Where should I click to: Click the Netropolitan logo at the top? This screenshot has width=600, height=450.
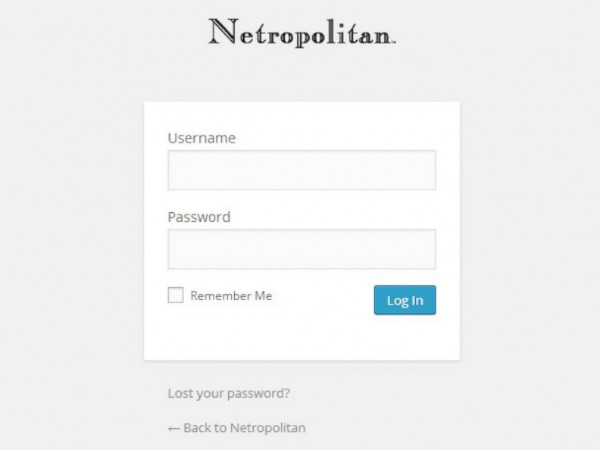[x=302, y=32]
